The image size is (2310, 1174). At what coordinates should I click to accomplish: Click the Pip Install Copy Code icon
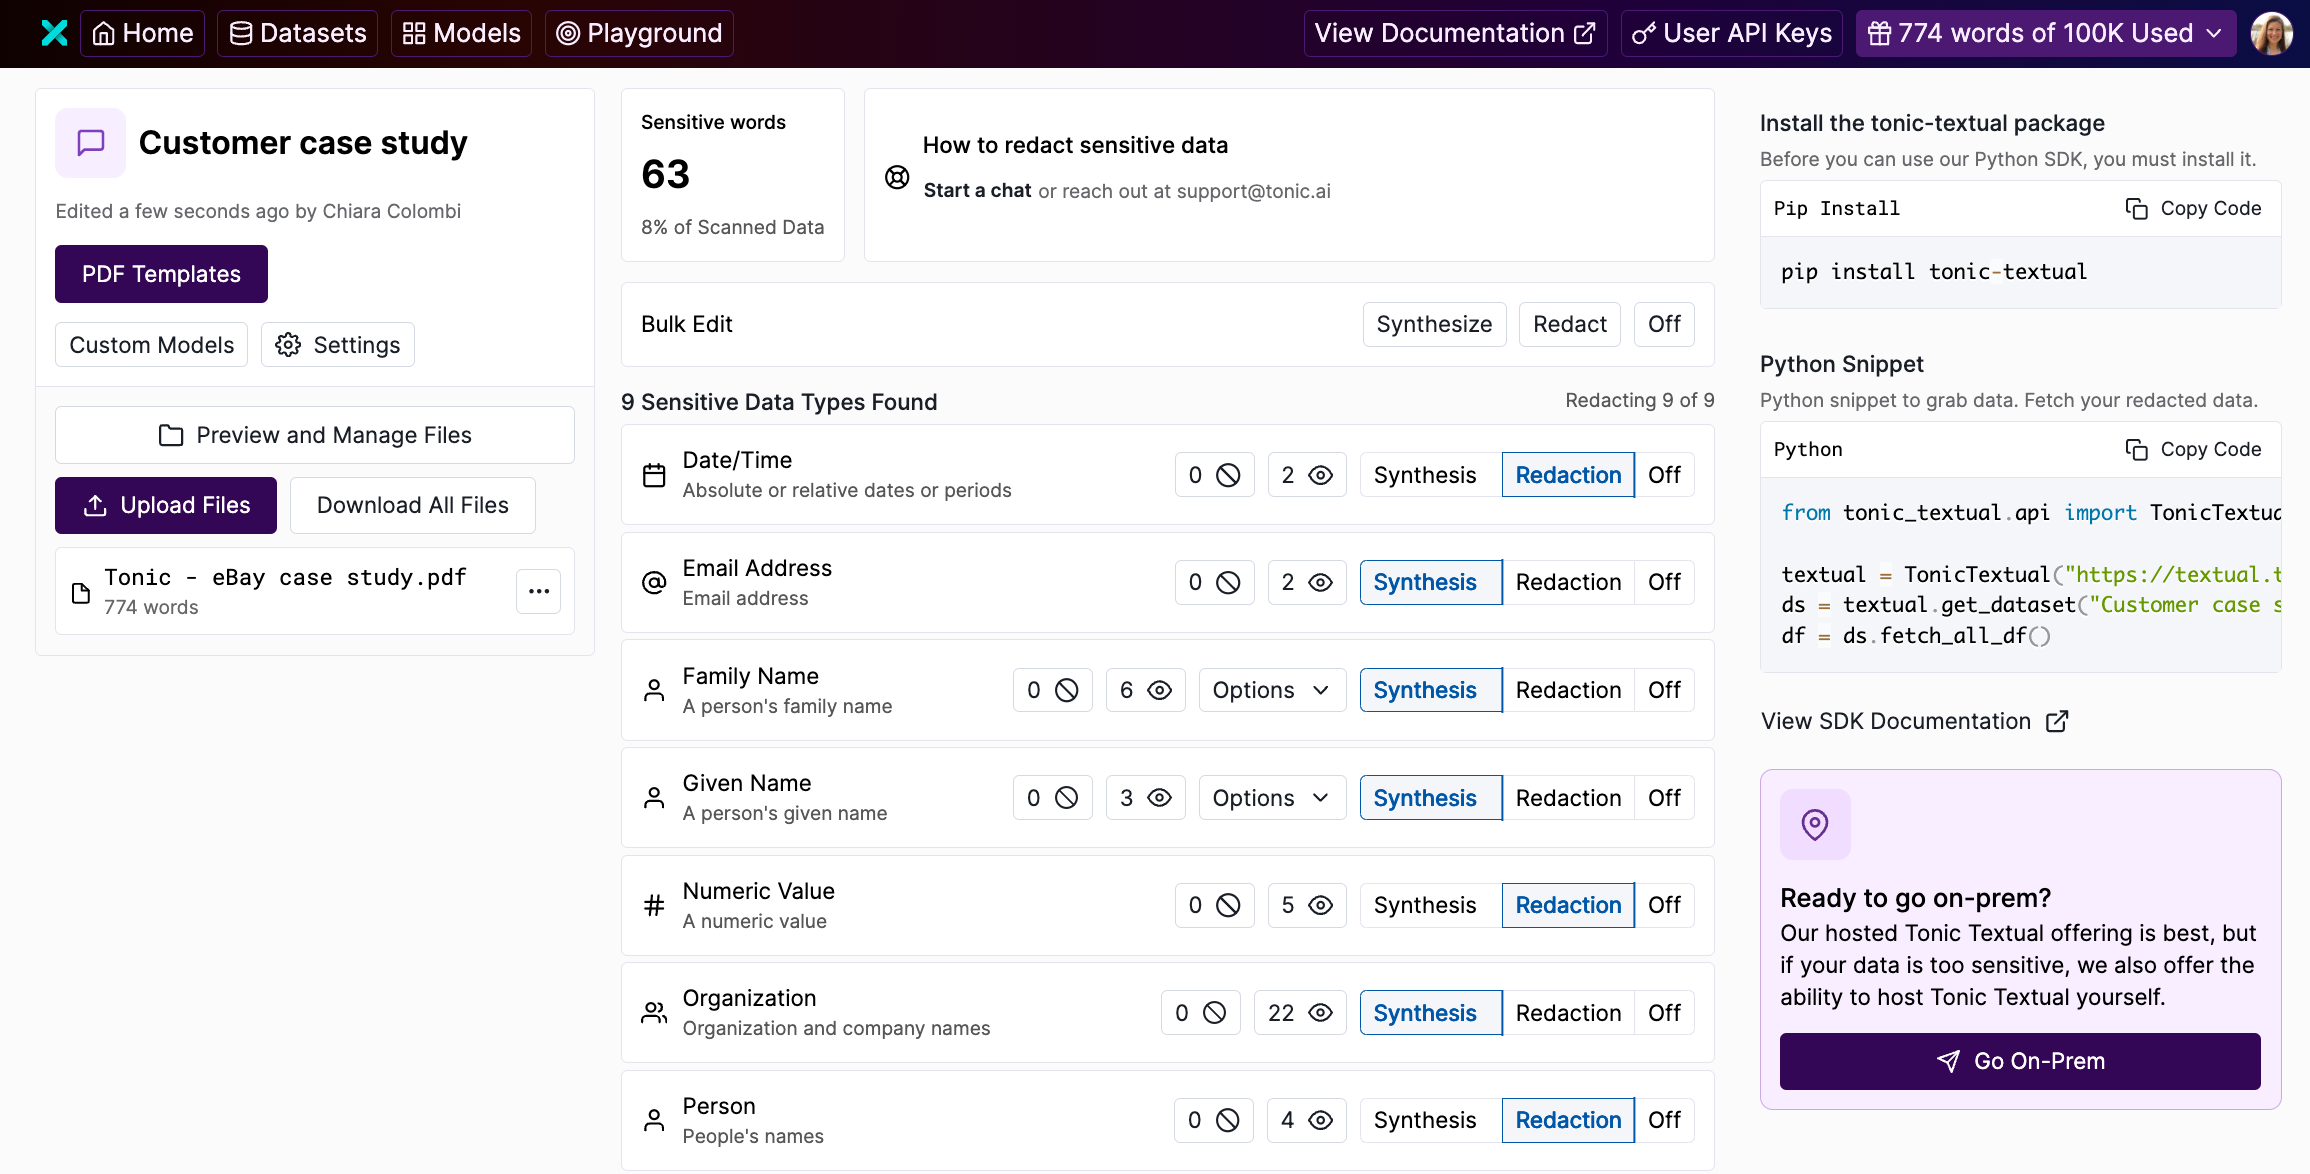coord(2136,208)
